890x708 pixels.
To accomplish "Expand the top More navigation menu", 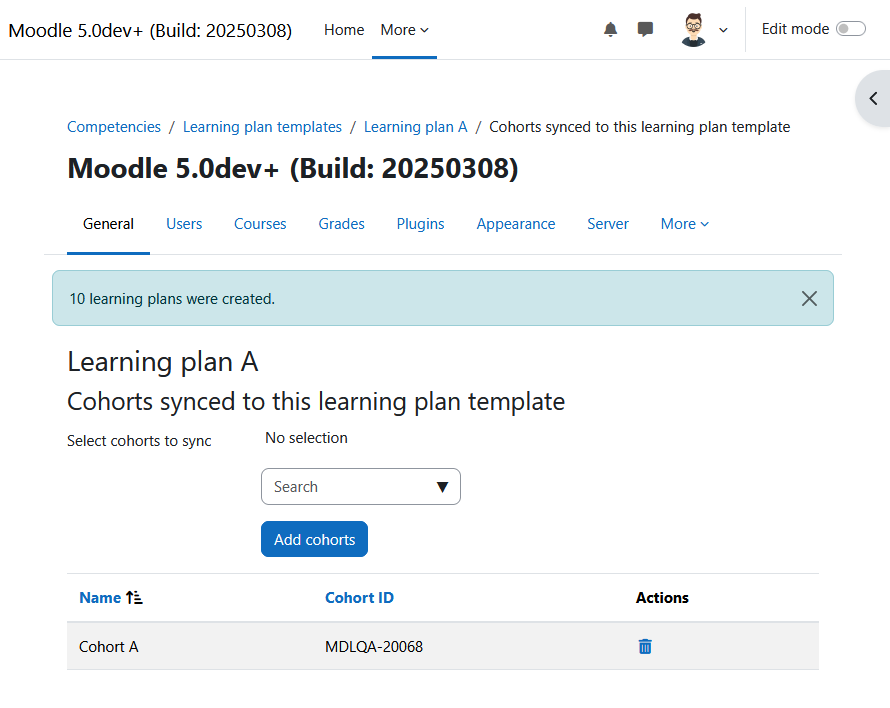I will point(404,30).
